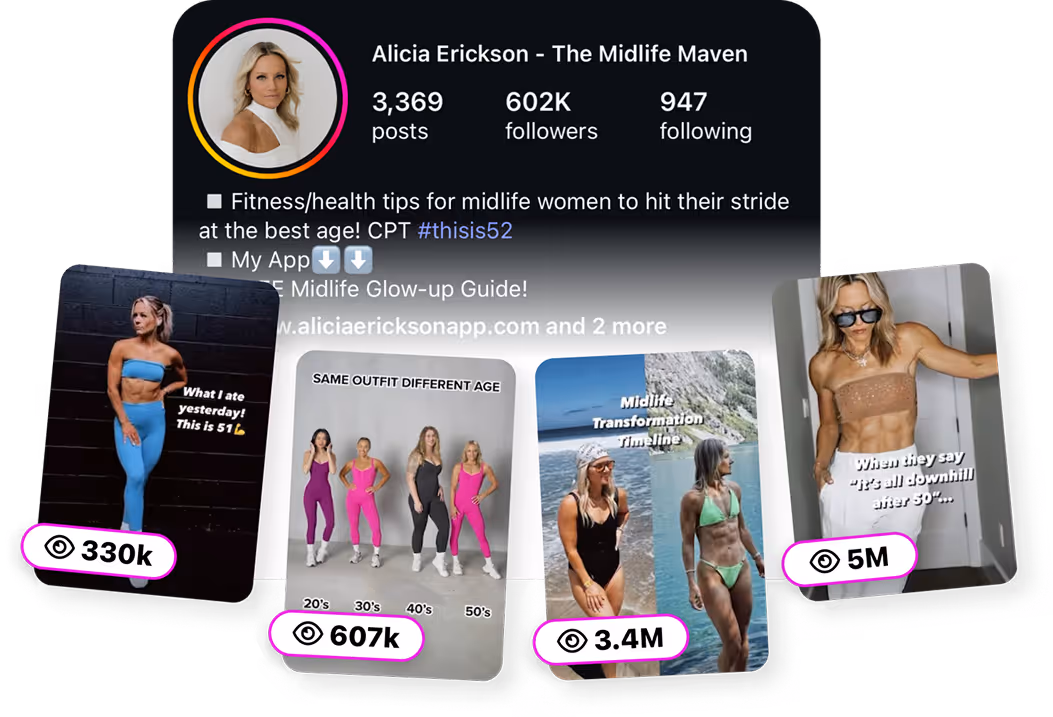This screenshot has width=1053, height=717.
Task: Open 'Same Outfit Different Age' video
Action: pos(400,515)
